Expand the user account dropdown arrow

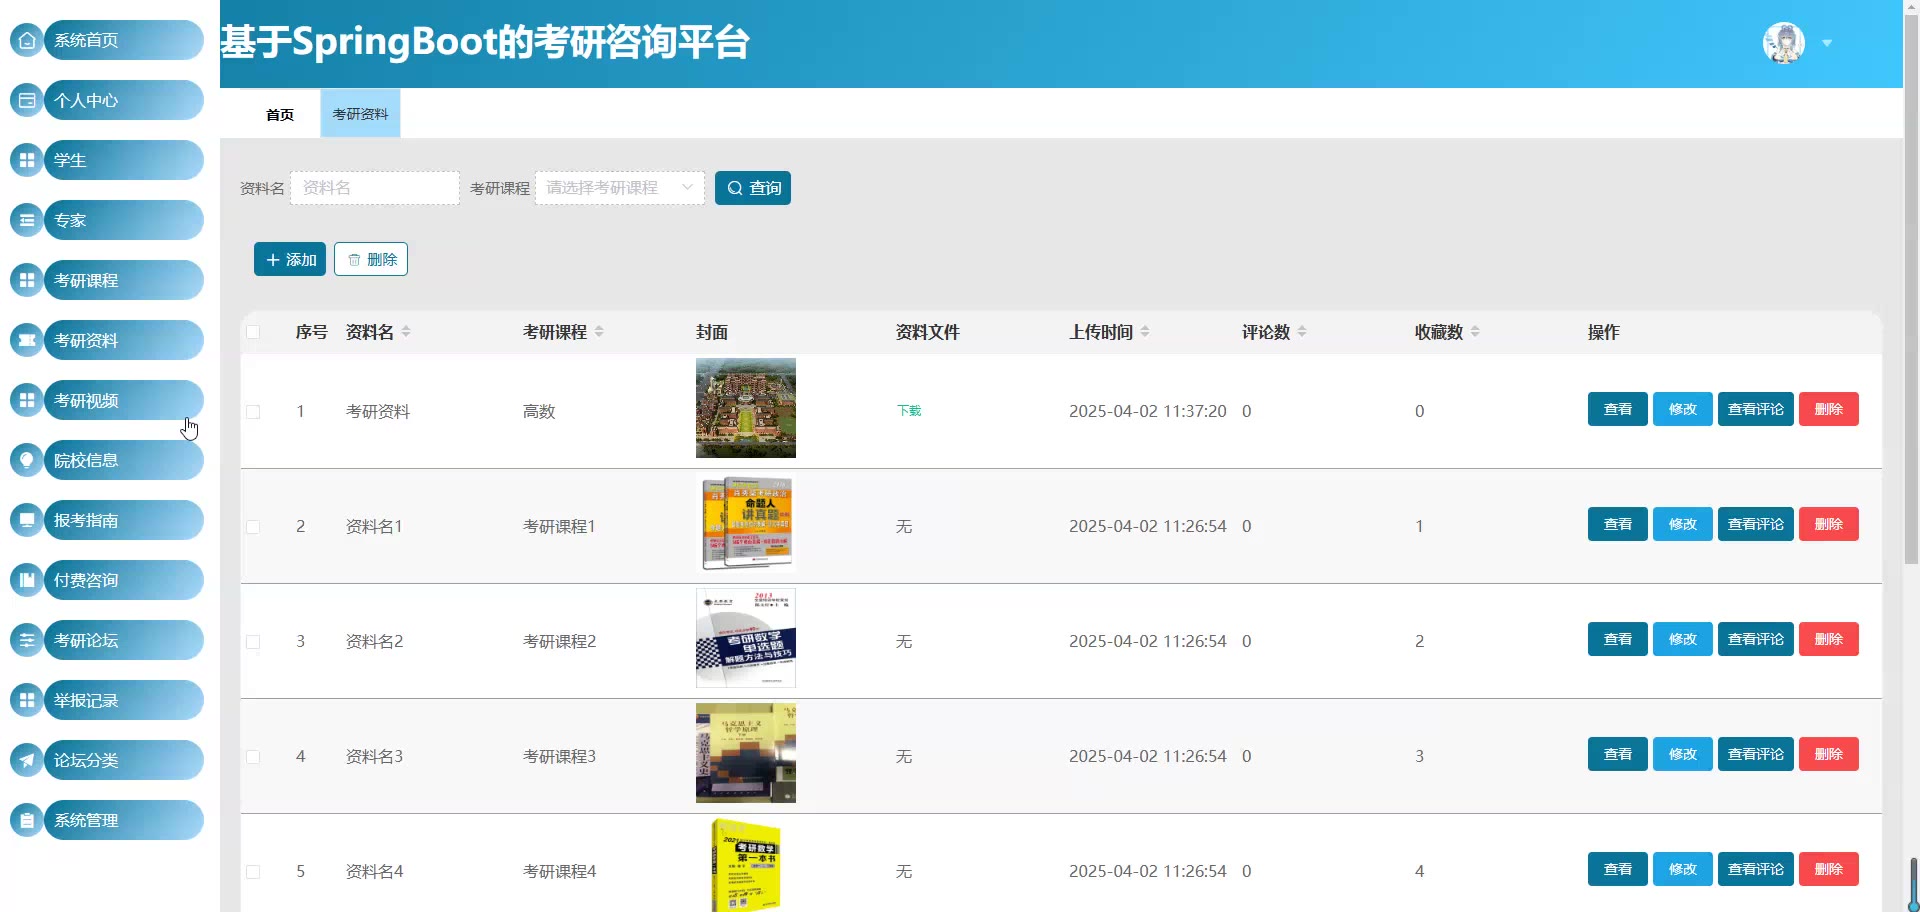tap(1827, 43)
